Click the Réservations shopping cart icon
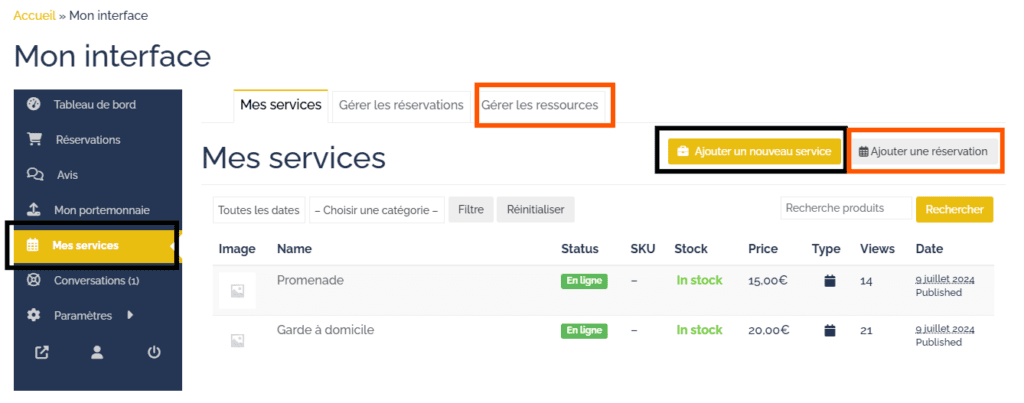 (34, 139)
